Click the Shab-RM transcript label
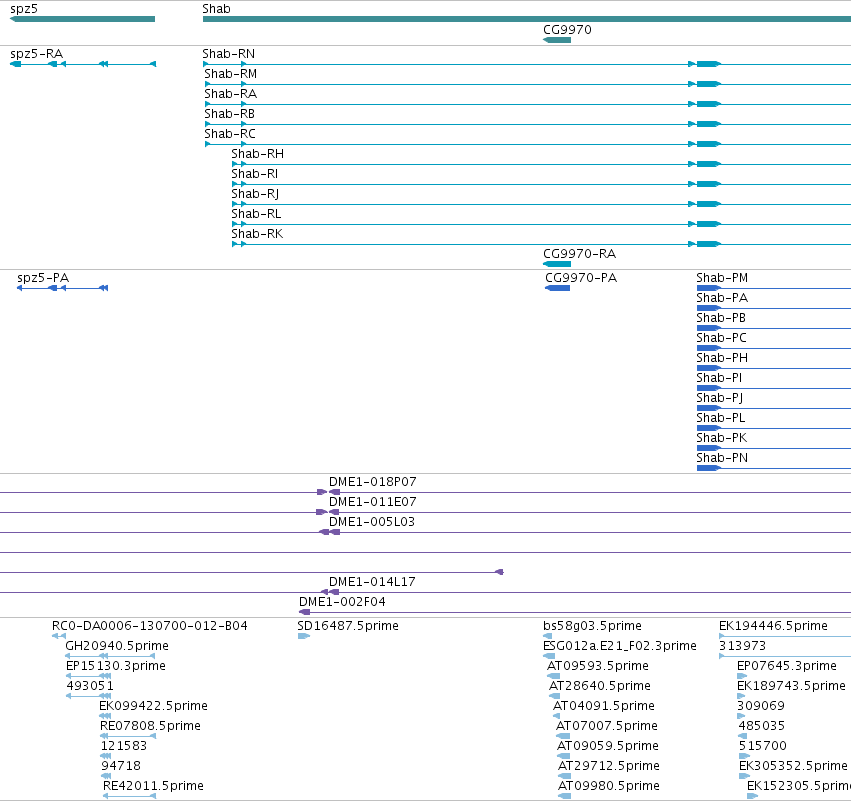The height and width of the screenshot is (801, 851). [x=231, y=74]
